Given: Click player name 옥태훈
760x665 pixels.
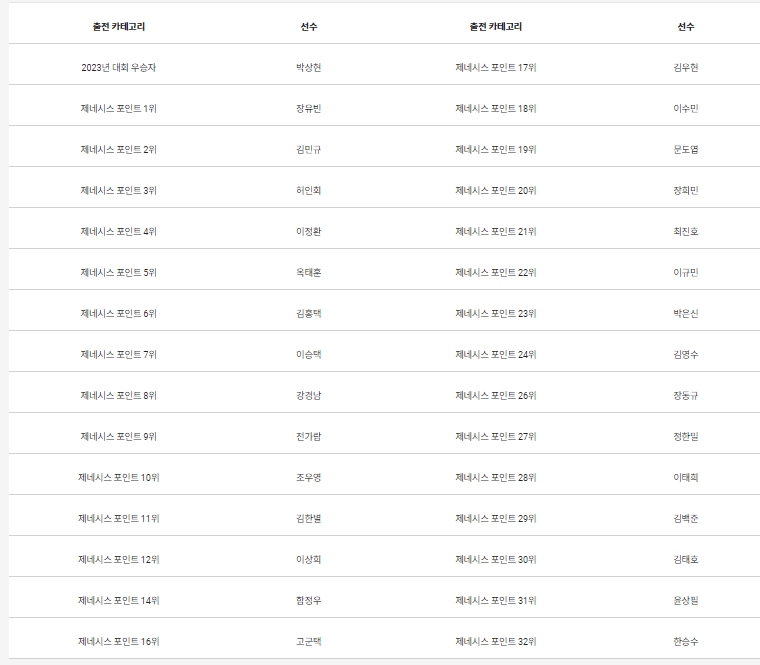Looking at the screenshot, I should point(309,272).
